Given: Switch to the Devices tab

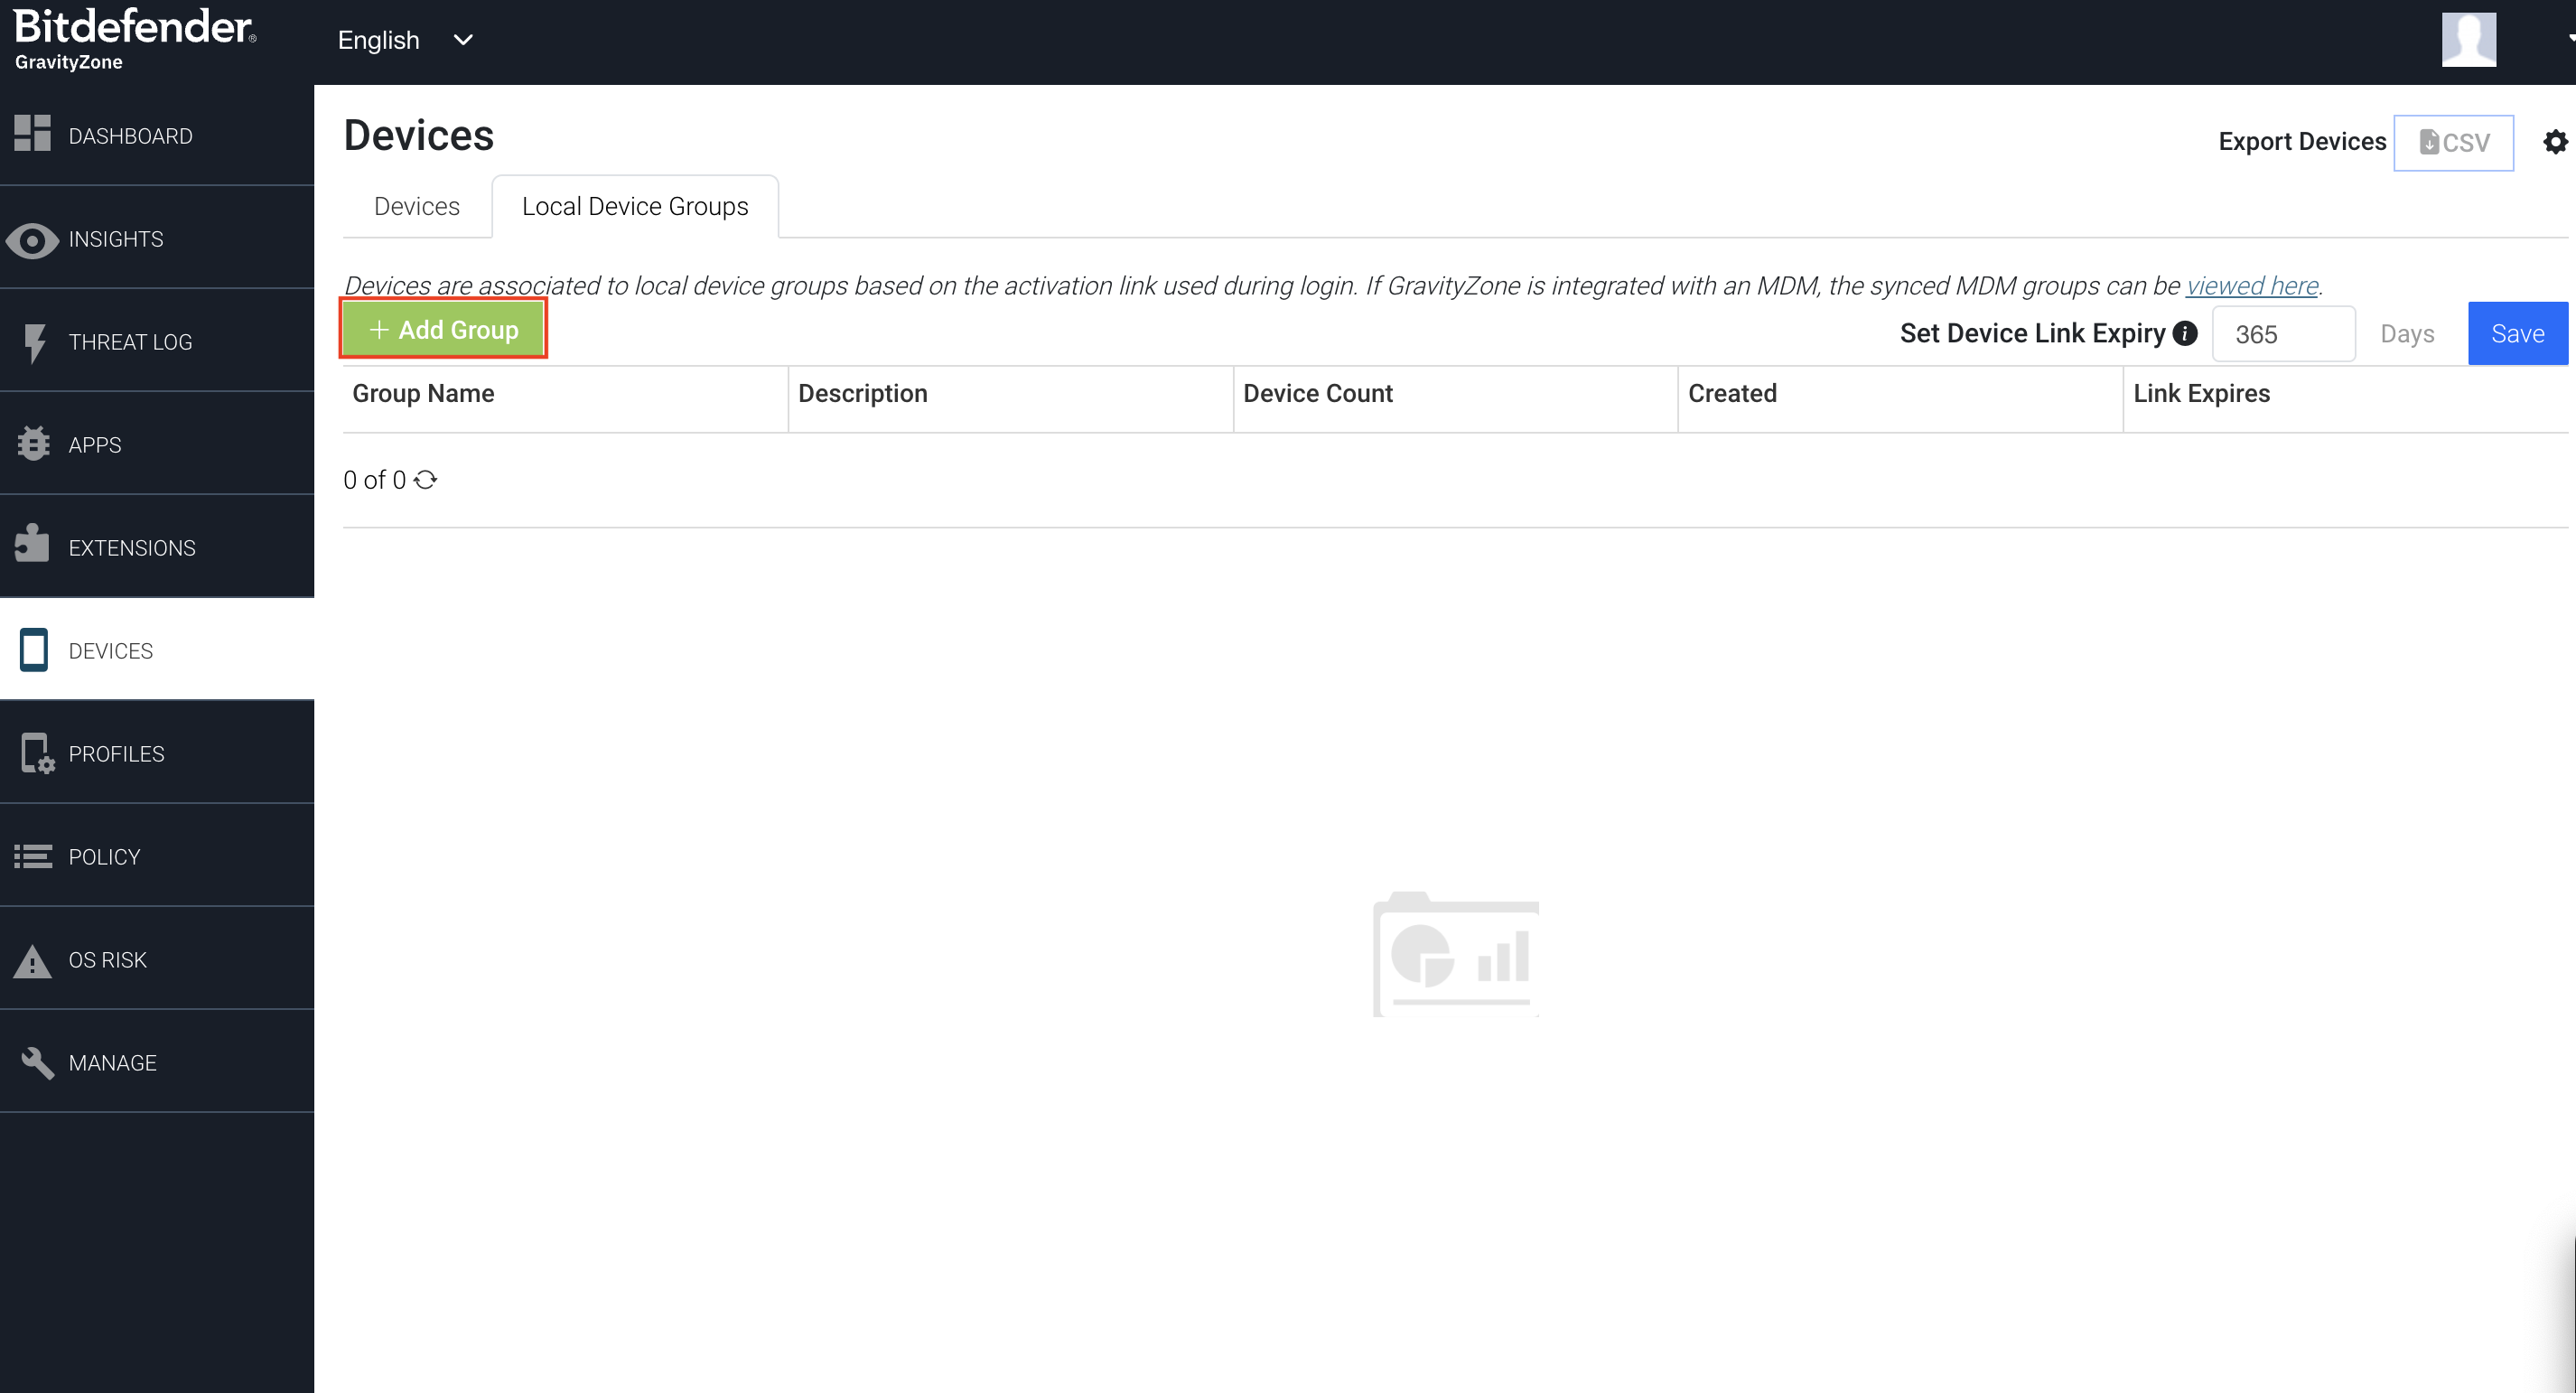Looking at the screenshot, I should 417,206.
